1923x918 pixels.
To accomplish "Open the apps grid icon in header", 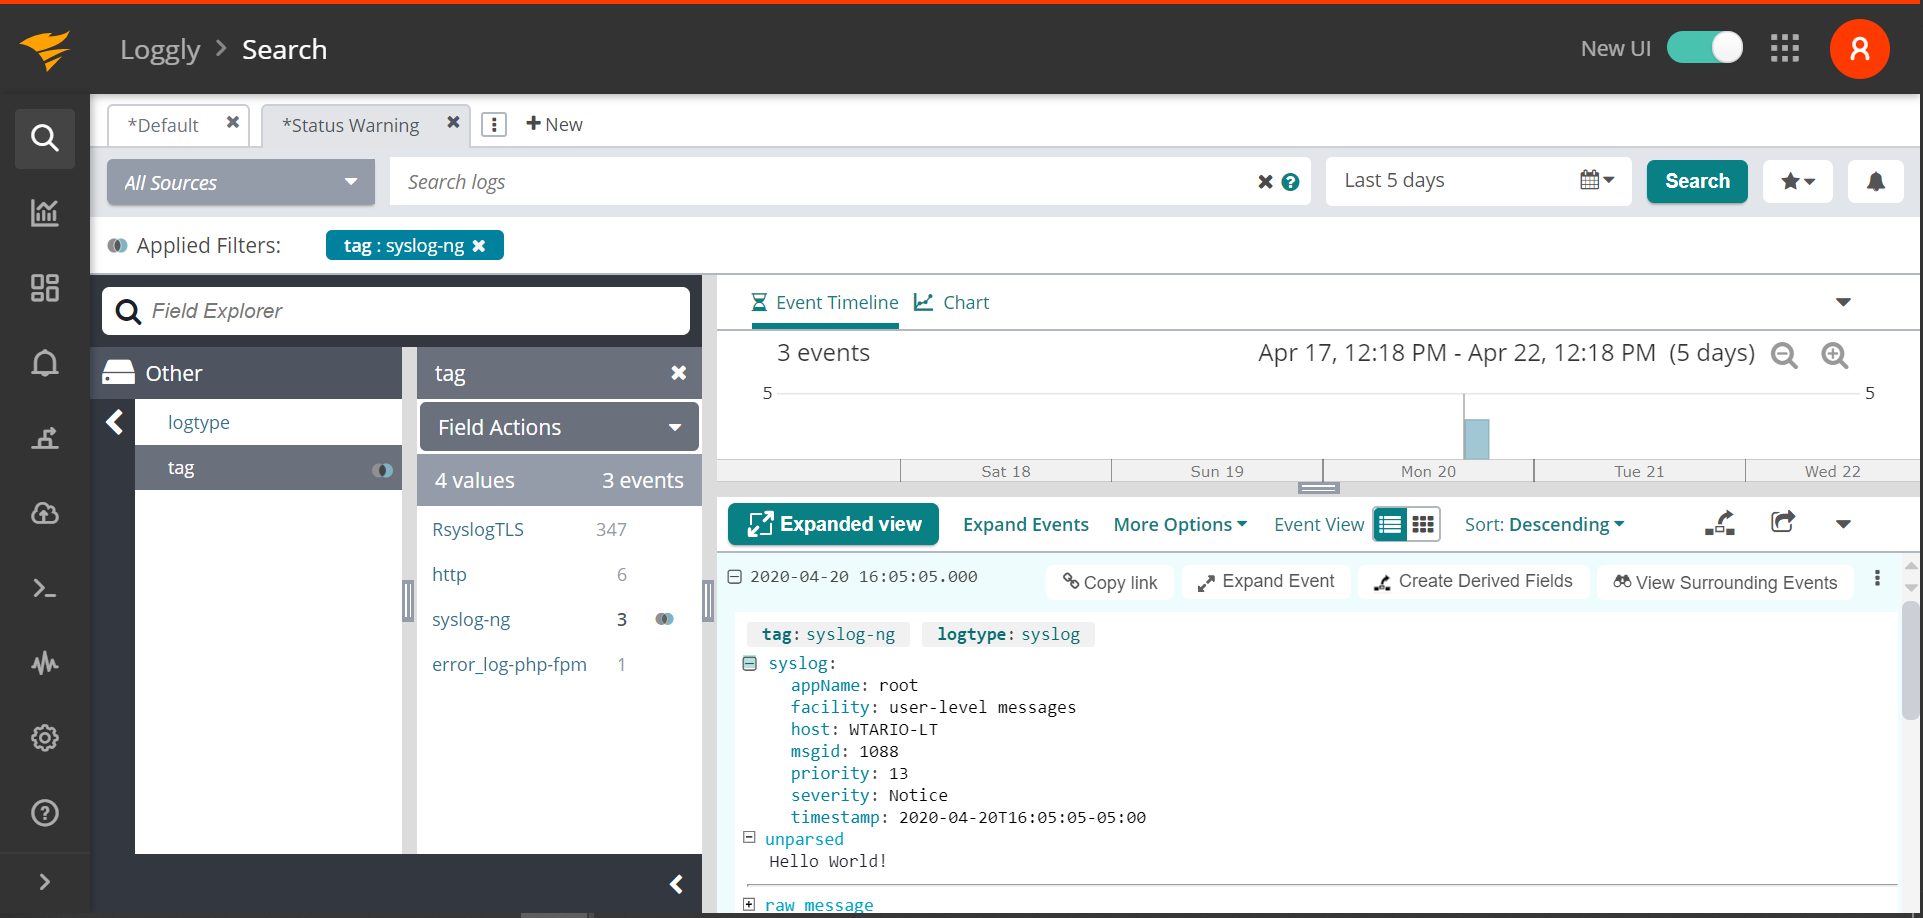I will point(1784,49).
